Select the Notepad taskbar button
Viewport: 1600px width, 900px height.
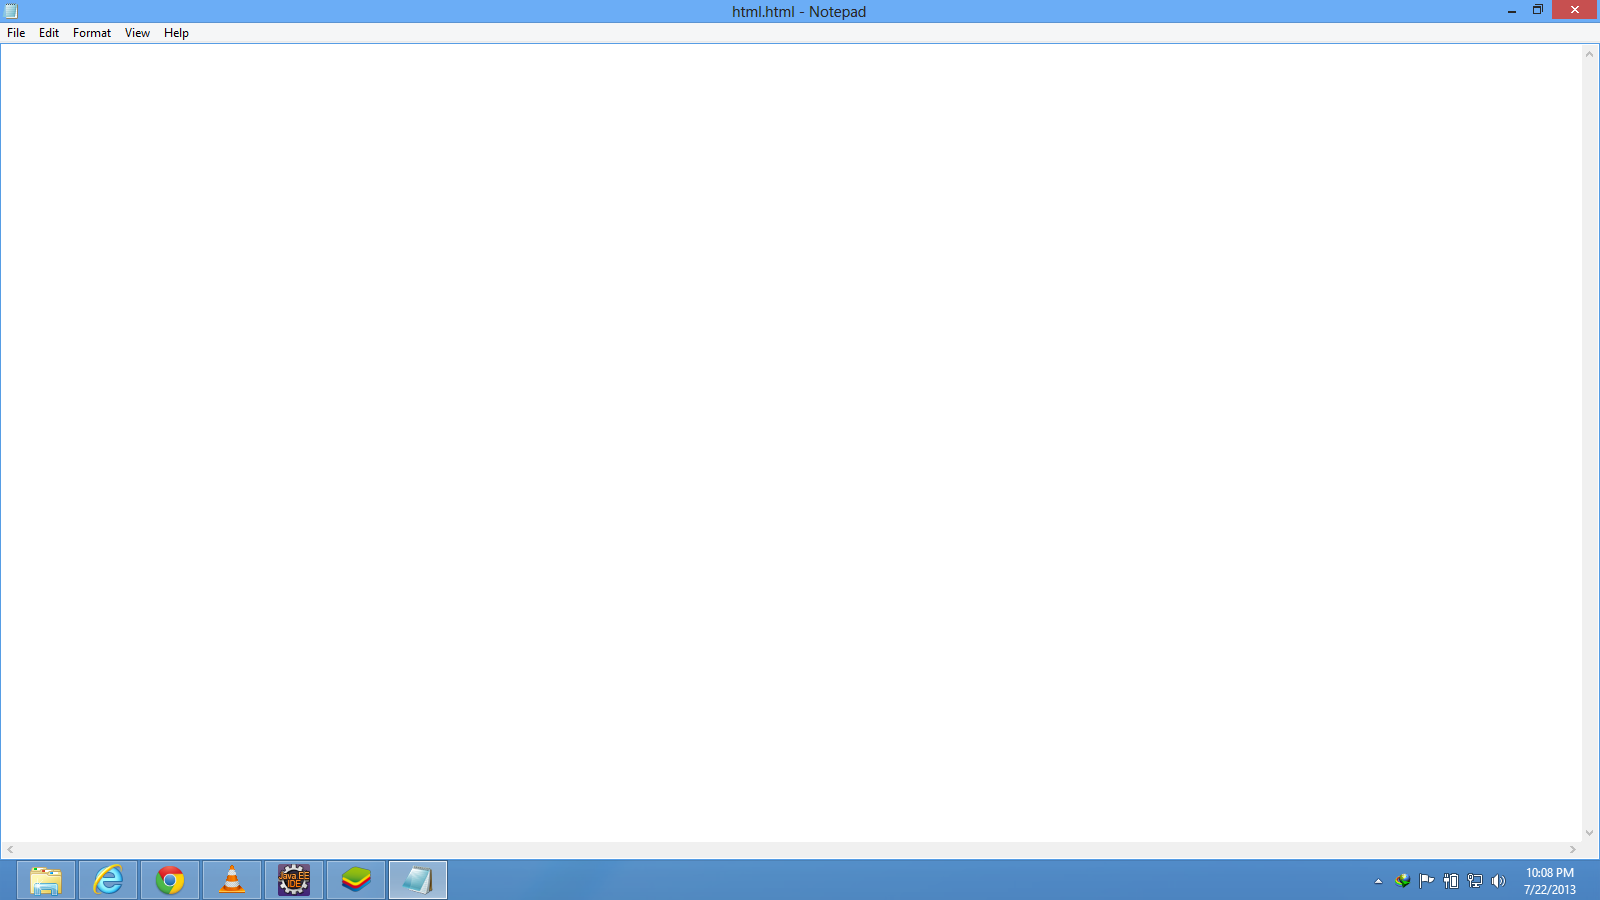pos(418,880)
